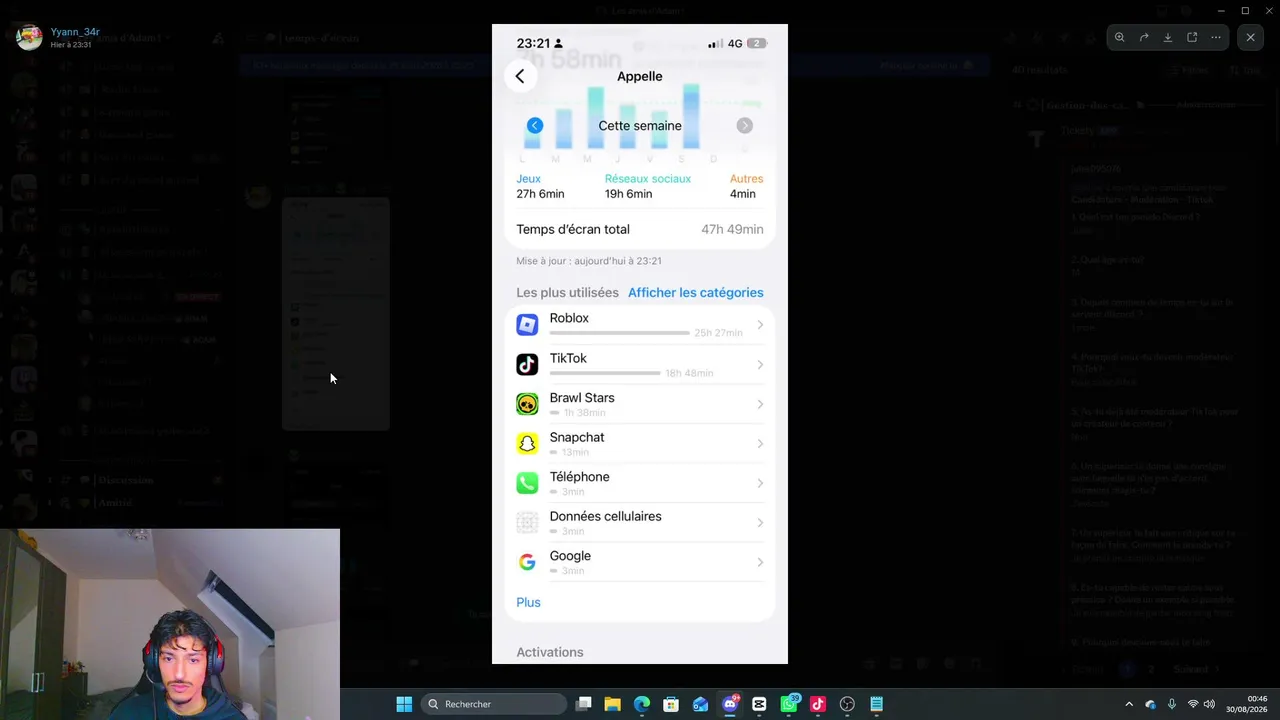
Task: Click the Google app icon
Action: pyautogui.click(x=527, y=562)
